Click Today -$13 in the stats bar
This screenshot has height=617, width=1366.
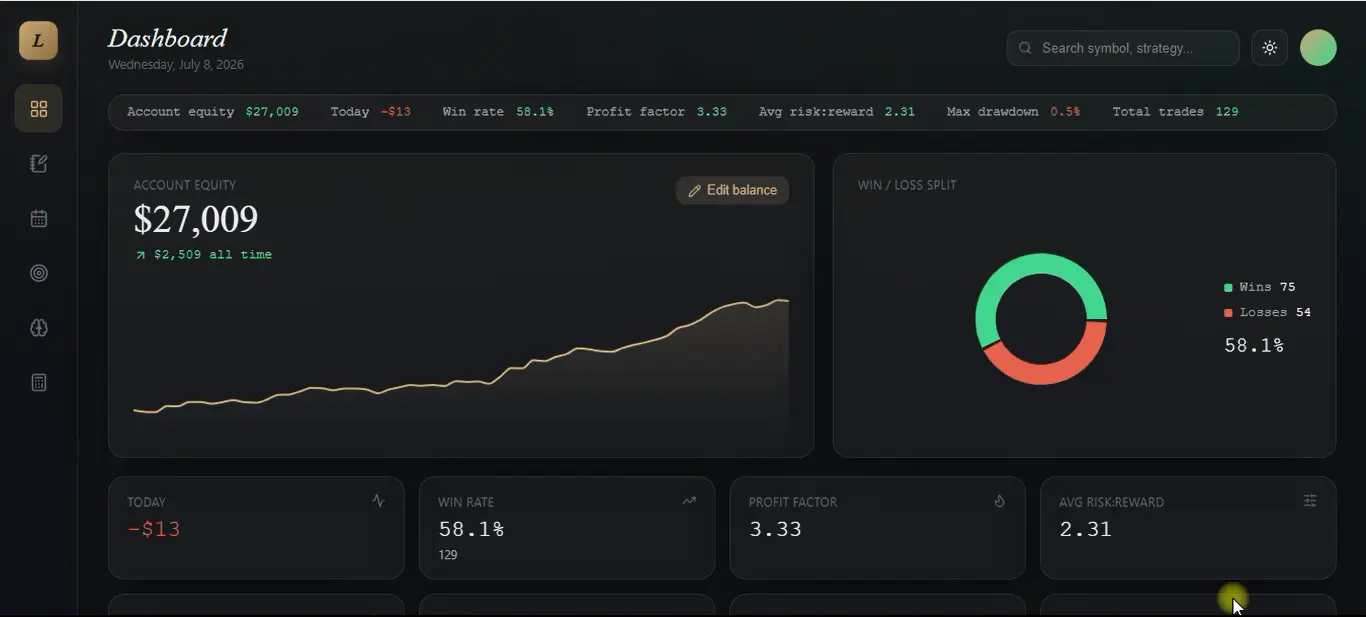click(371, 112)
